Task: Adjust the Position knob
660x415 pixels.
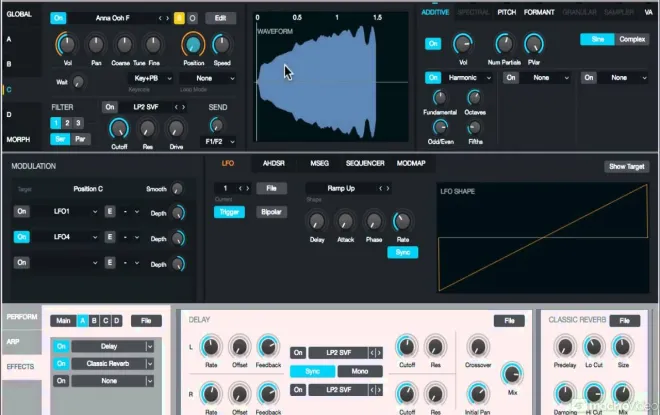Action: coord(193,44)
